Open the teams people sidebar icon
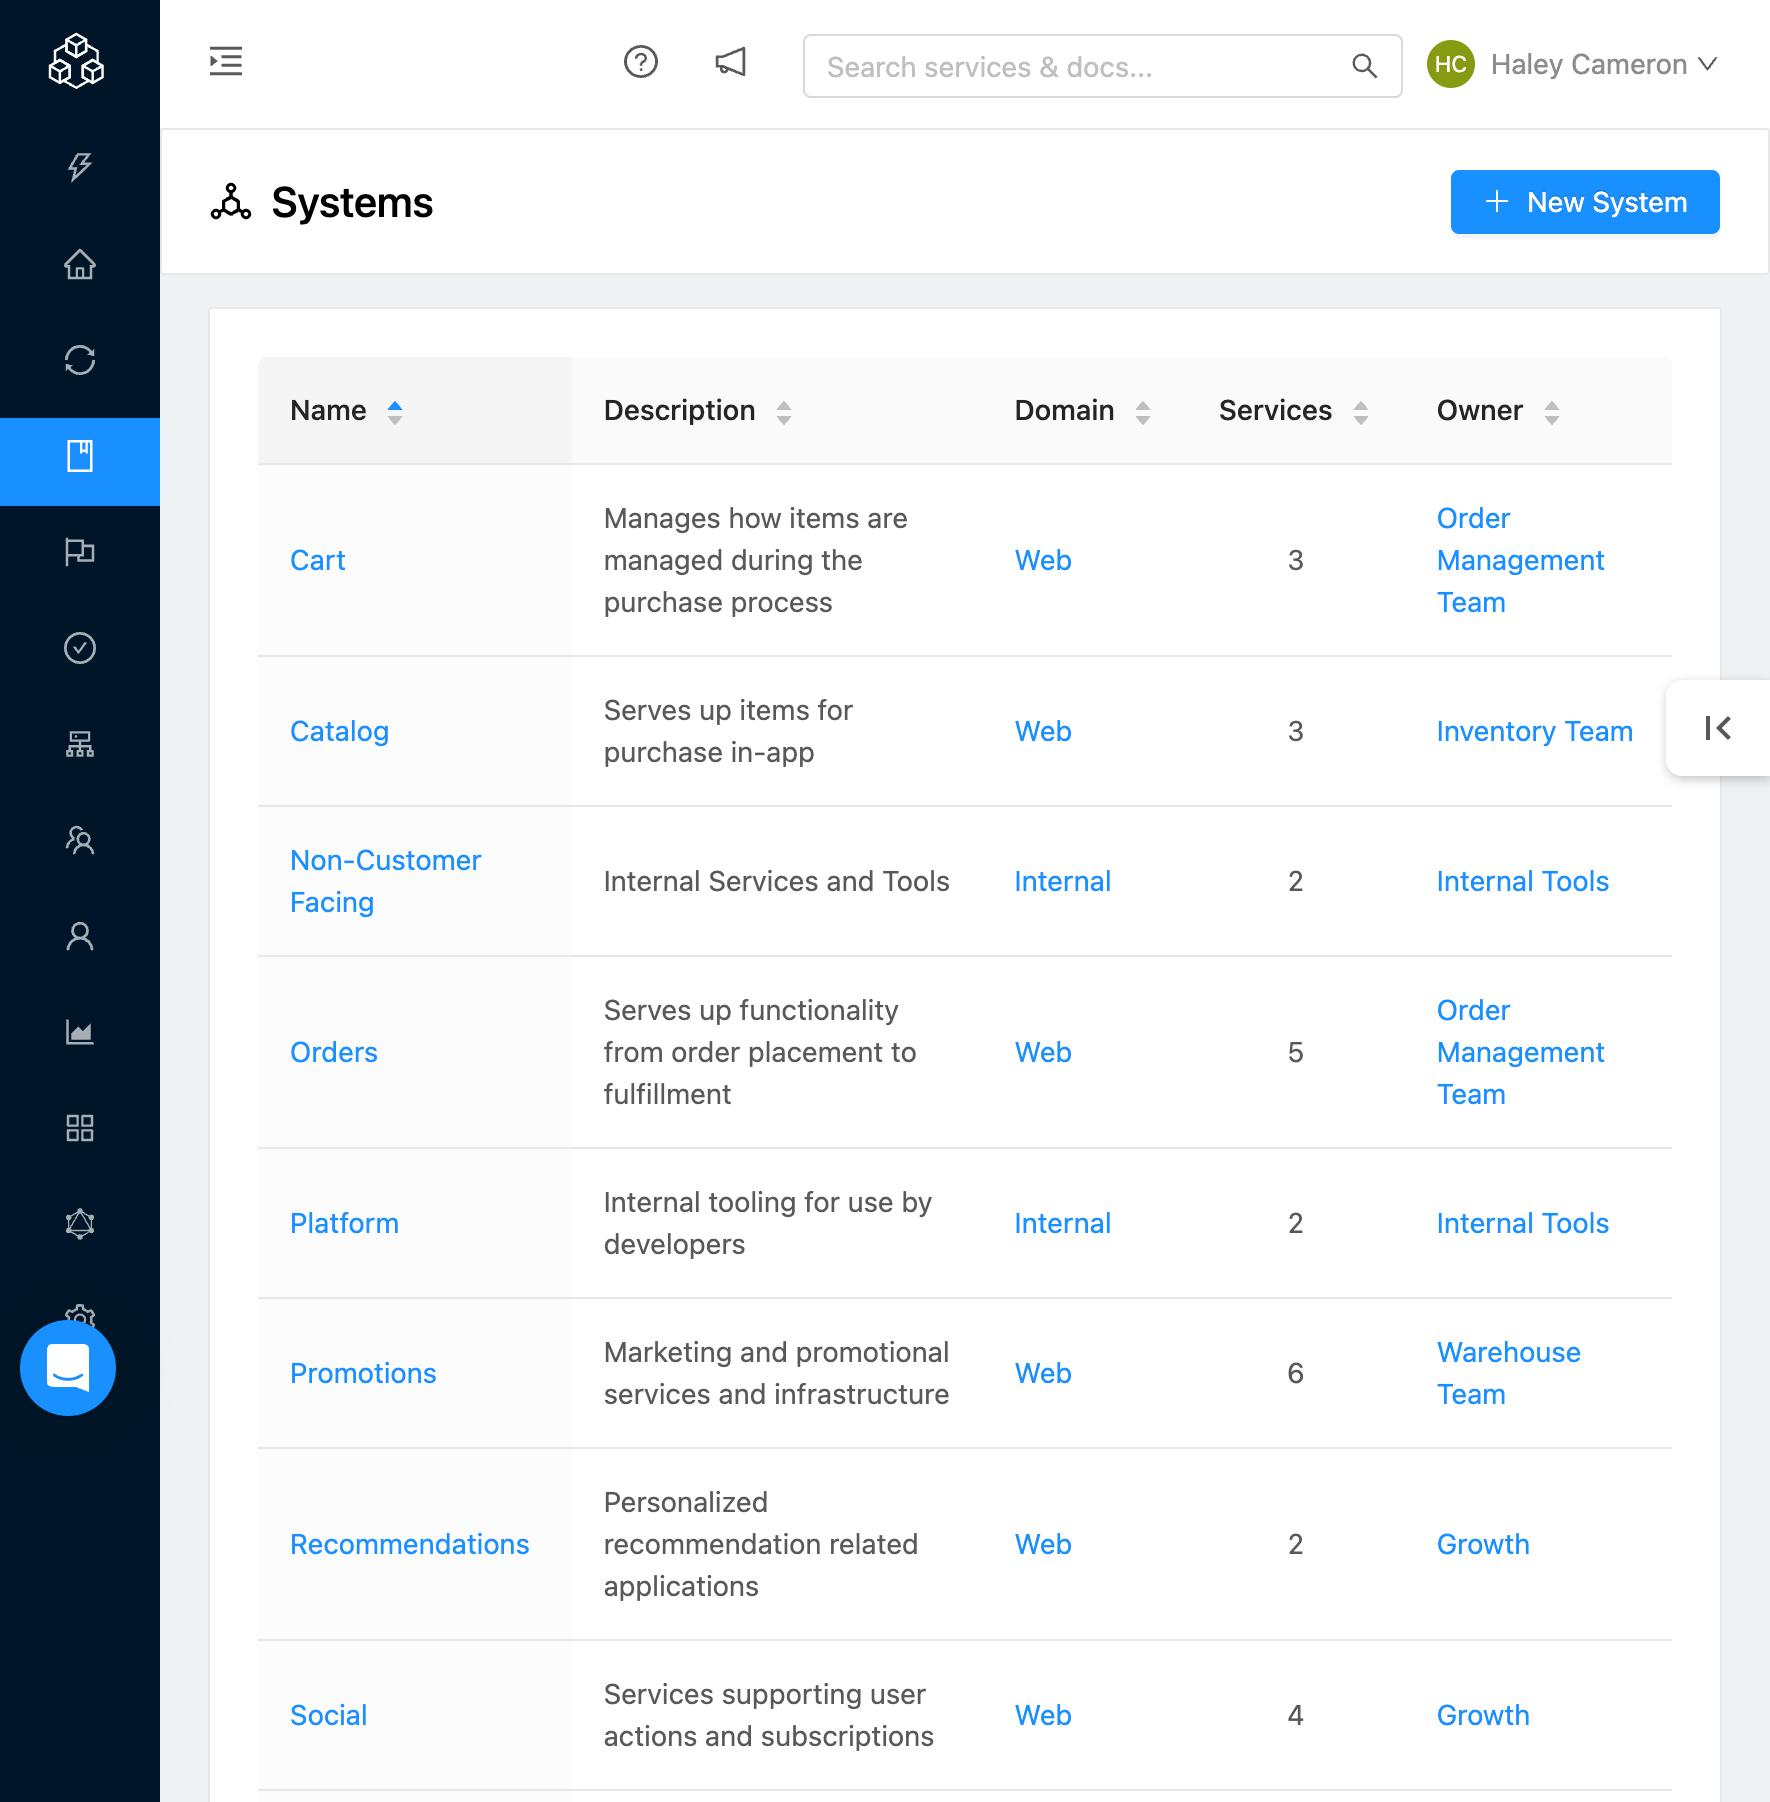This screenshot has width=1770, height=1802. click(80, 840)
